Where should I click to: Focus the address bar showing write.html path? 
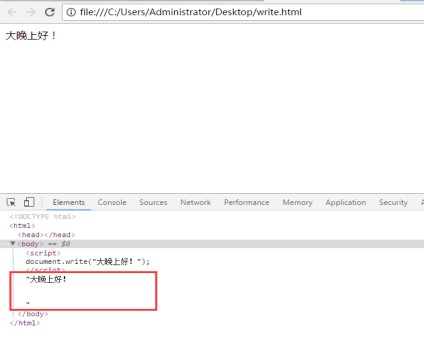pyautogui.click(x=243, y=12)
